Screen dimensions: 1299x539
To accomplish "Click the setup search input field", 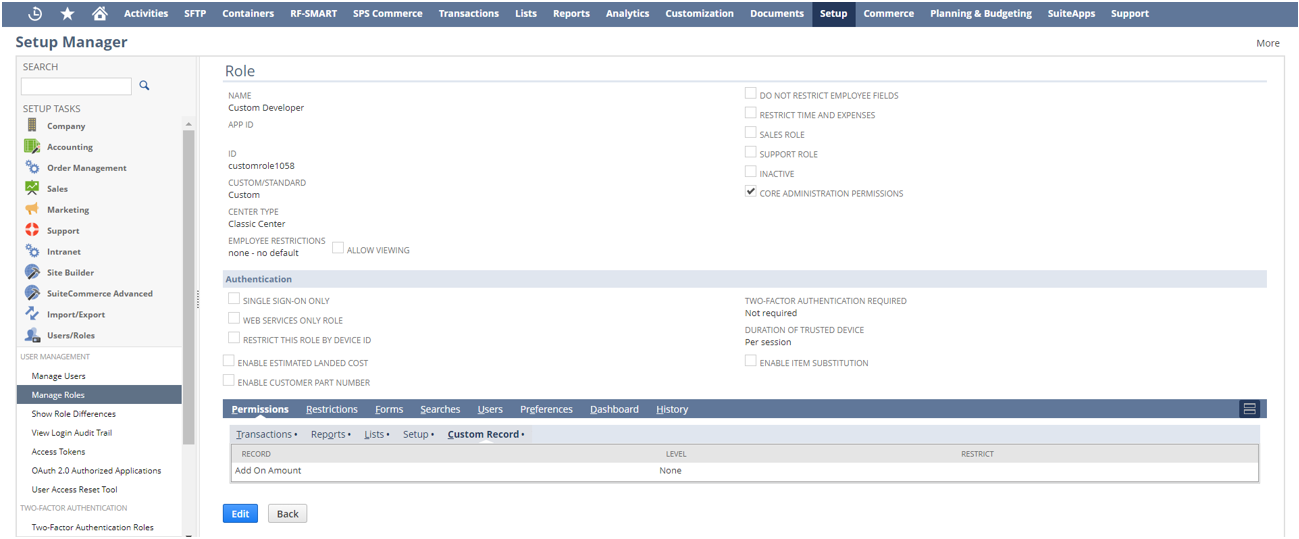I will [76, 87].
